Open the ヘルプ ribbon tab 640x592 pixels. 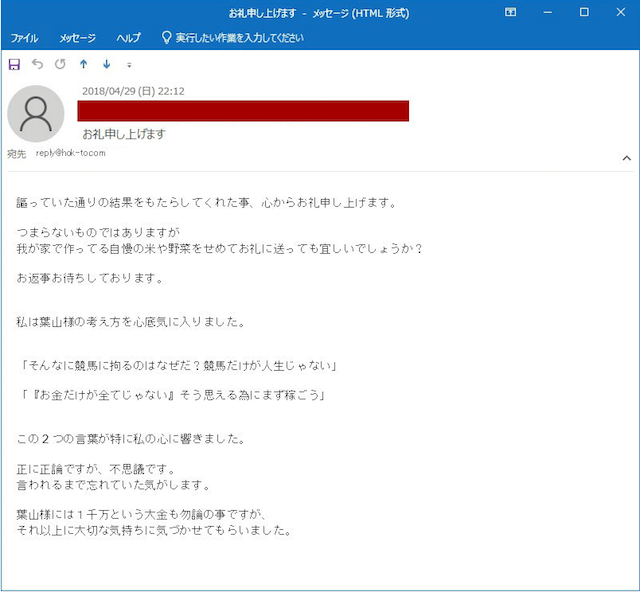[x=129, y=38]
